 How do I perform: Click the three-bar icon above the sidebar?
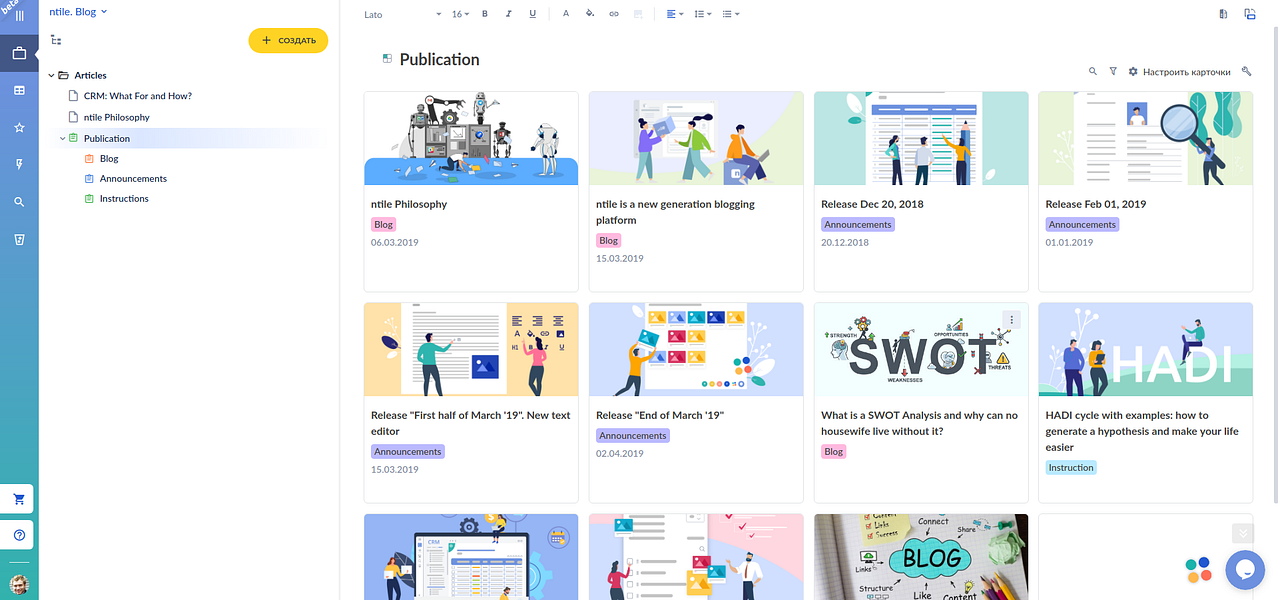coord(19,16)
